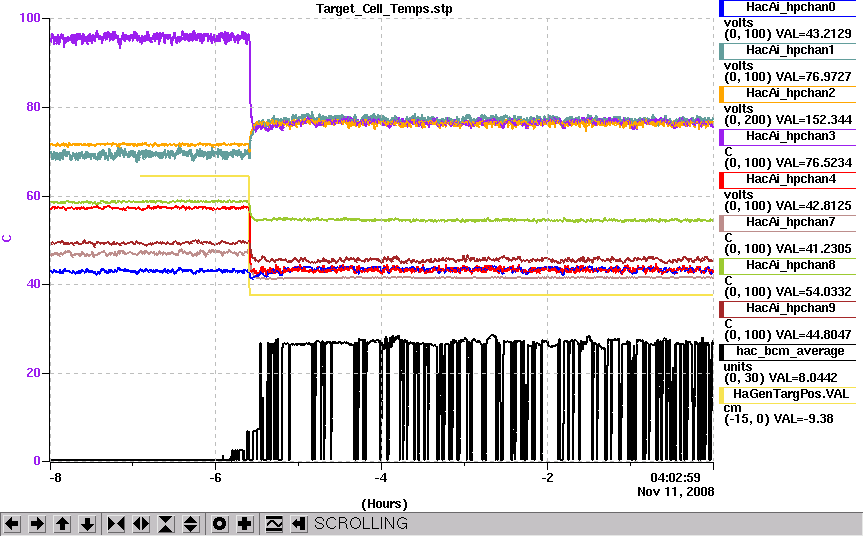
Task: Pan the graph left with the left arrow button
Action: point(12,523)
